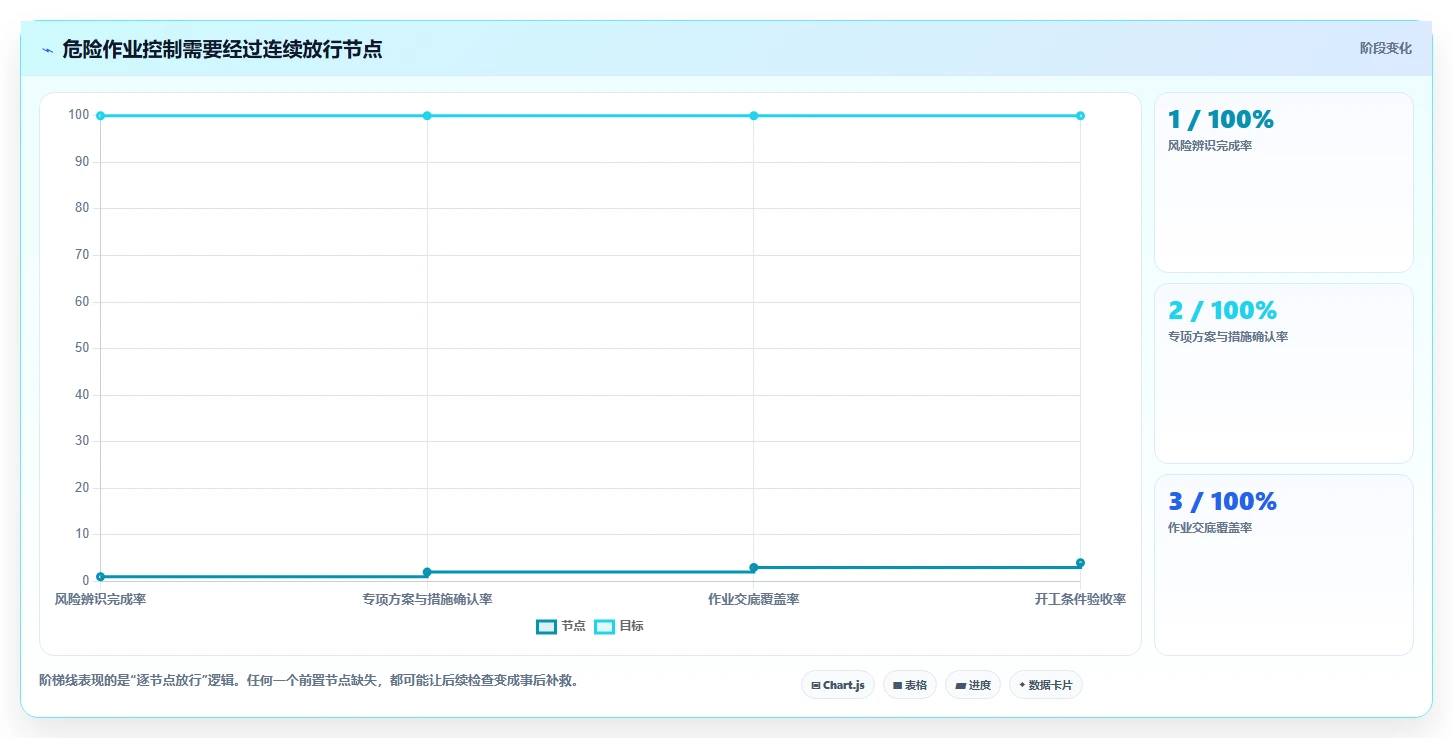Click the x-axis label 开工条件验收率
The width and height of the screenshot is (1453, 738).
point(1080,600)
